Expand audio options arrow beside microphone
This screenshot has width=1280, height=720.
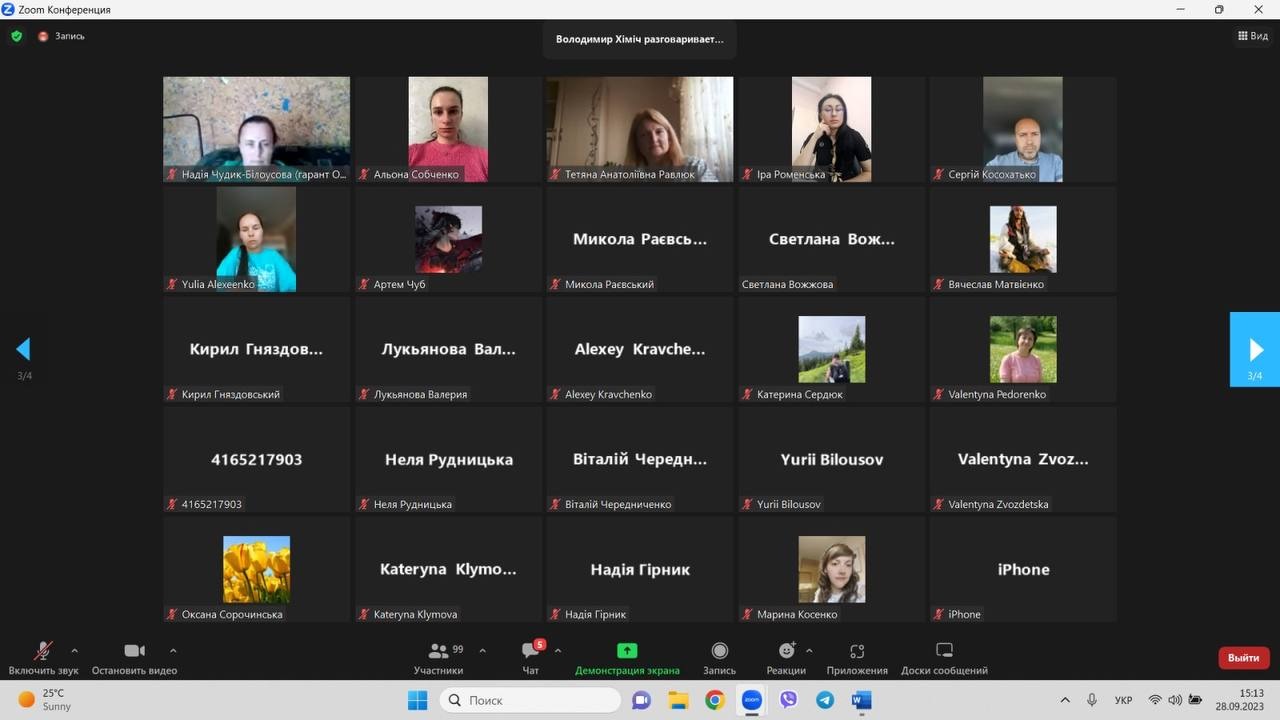click(x=75, y=650)
